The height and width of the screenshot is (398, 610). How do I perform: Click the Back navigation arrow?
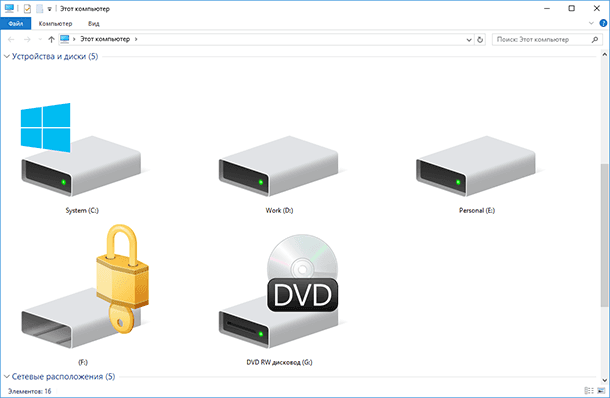coord(11,39)
